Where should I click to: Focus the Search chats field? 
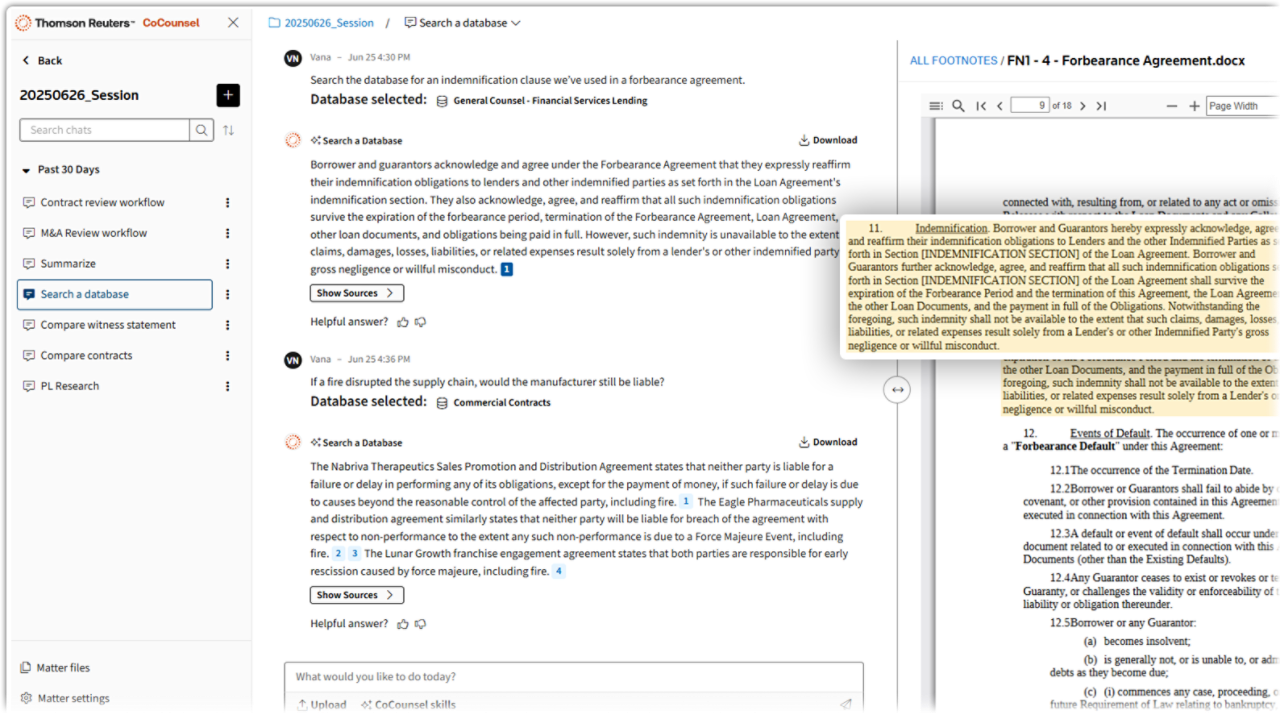(x=104, y=130)
